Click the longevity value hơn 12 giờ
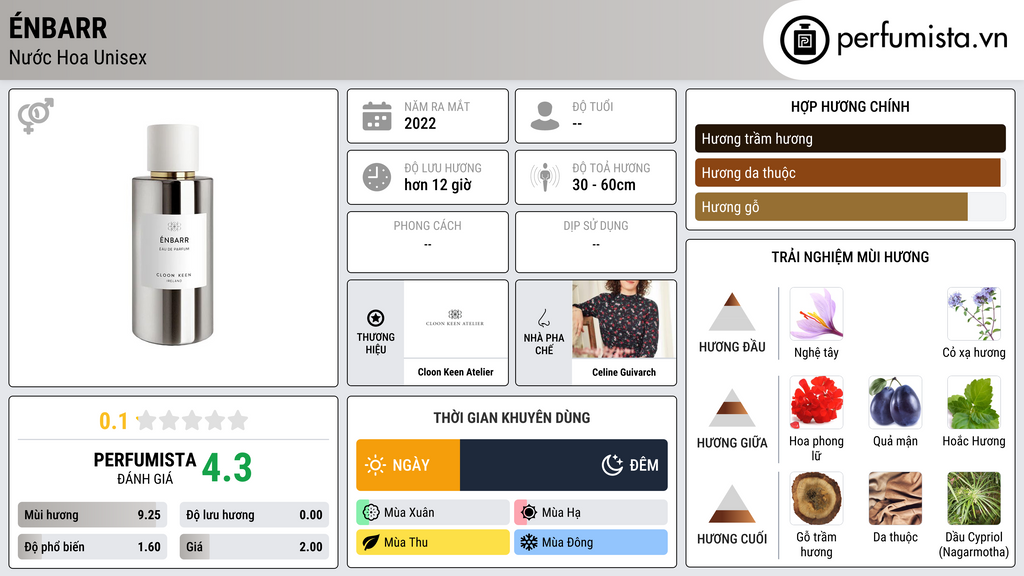The height and width of the screenshot is (576, 1024). pyautogui.click(x=438, y=185)
